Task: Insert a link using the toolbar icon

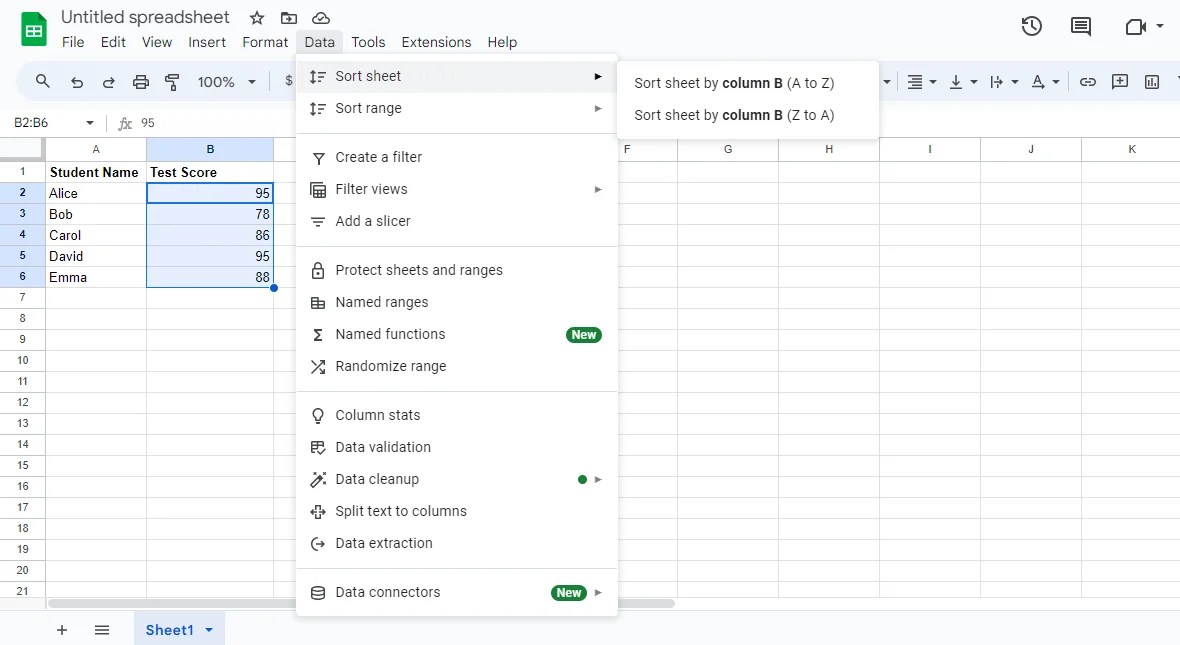Action: tap(1088, 82)
